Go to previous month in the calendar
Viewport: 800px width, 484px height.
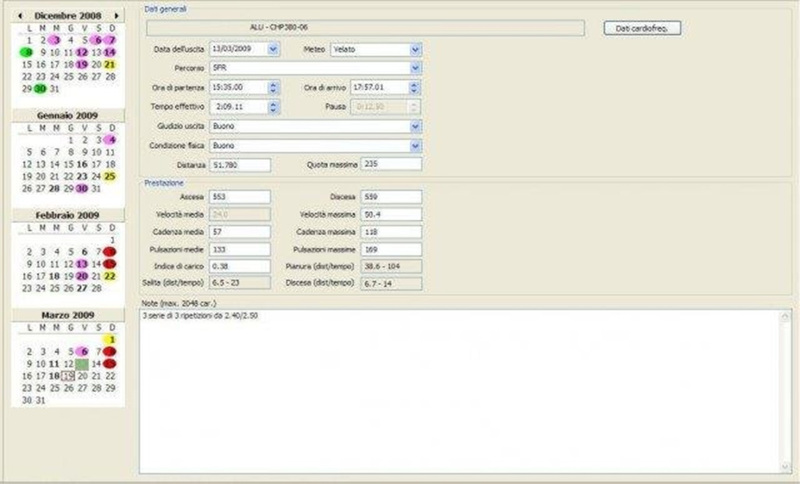point(20,16)
